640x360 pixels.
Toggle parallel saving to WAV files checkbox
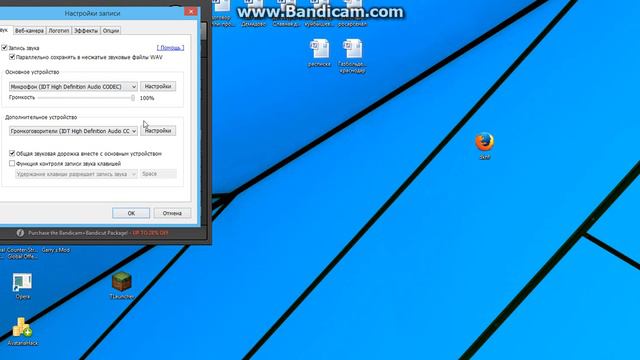(12, 57)
